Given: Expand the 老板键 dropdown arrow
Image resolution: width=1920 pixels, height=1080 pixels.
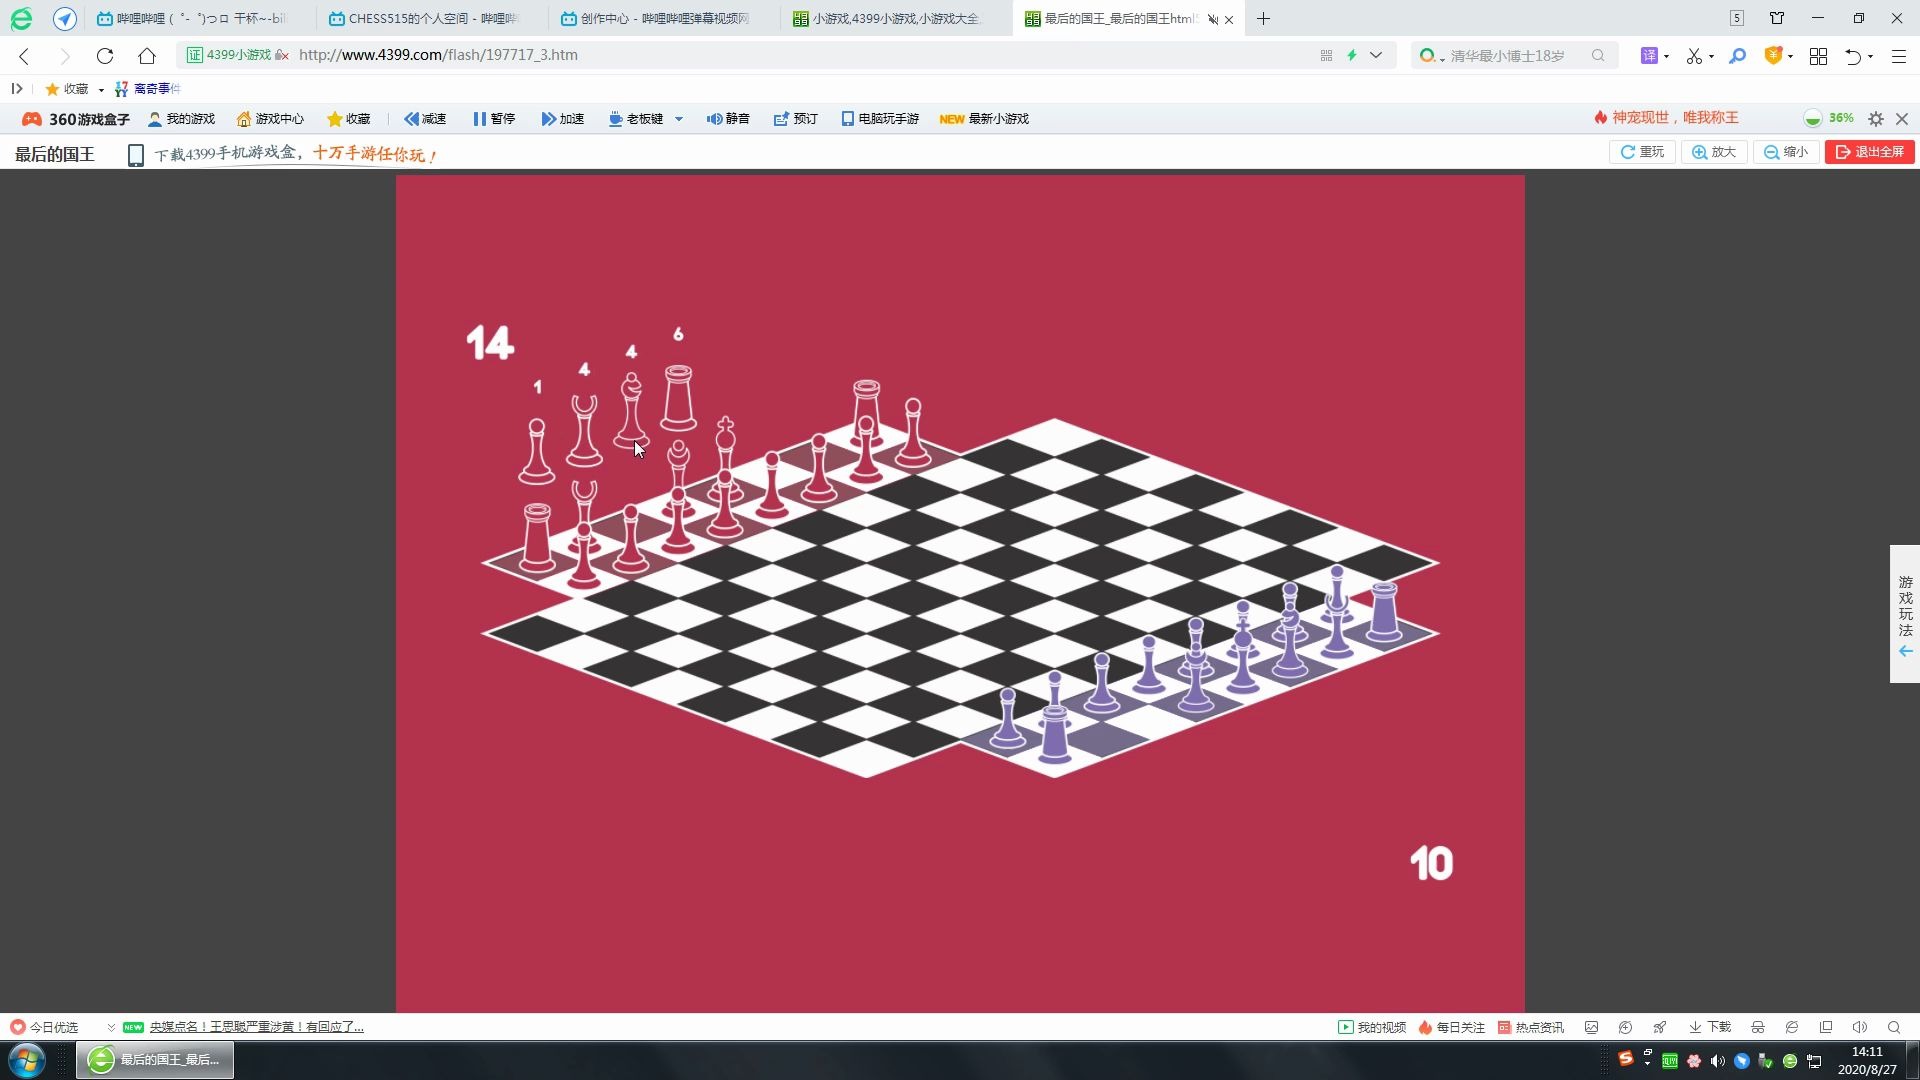Looking at the screenshot, I should [x=679, y=119].
